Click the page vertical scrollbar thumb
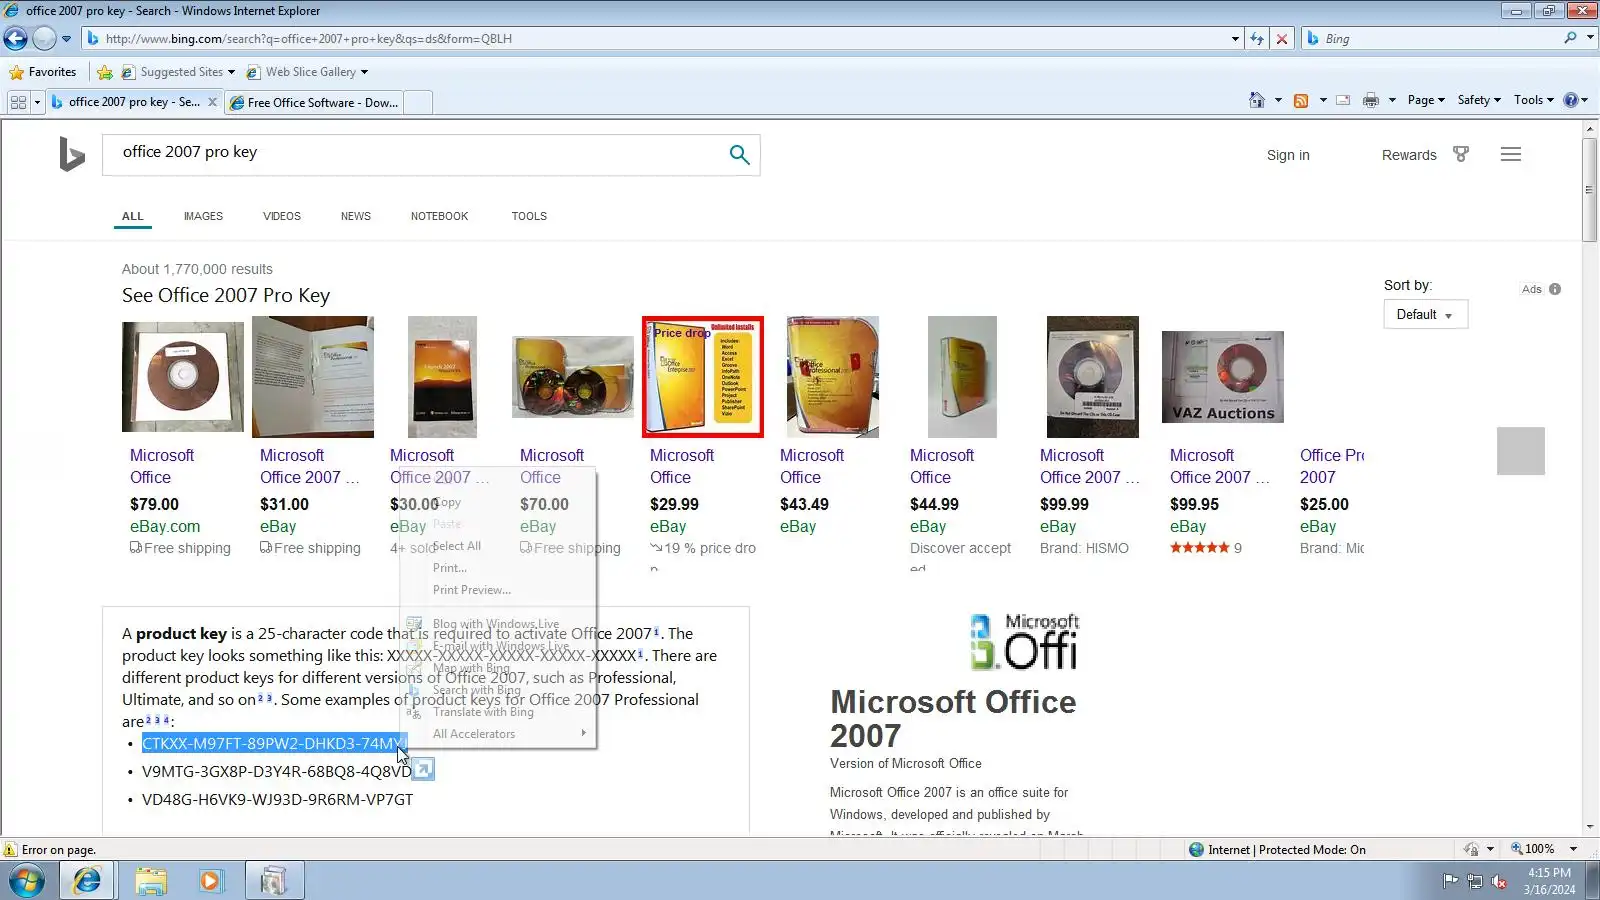This screenshot has width=1600, height=900. pos(1590,190)
